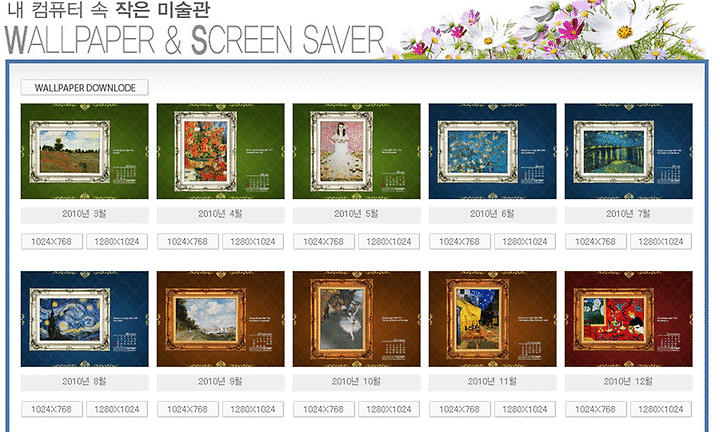This screenshot has width=720, height=432.
Task: Select the 2010년 4월 red flowers wallpaper thumbnail
Action: (x=220, y=151)
